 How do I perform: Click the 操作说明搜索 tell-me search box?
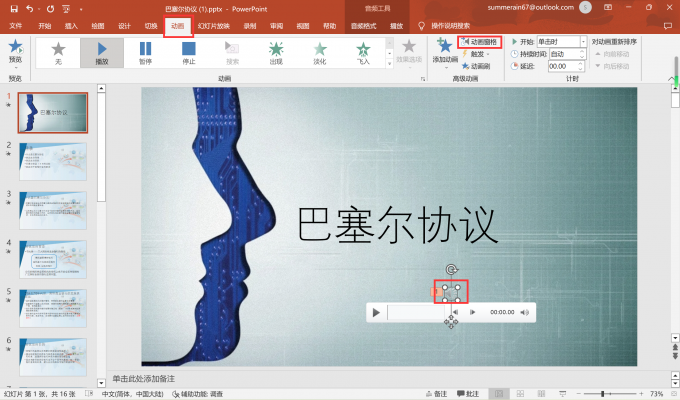[450, 26]
